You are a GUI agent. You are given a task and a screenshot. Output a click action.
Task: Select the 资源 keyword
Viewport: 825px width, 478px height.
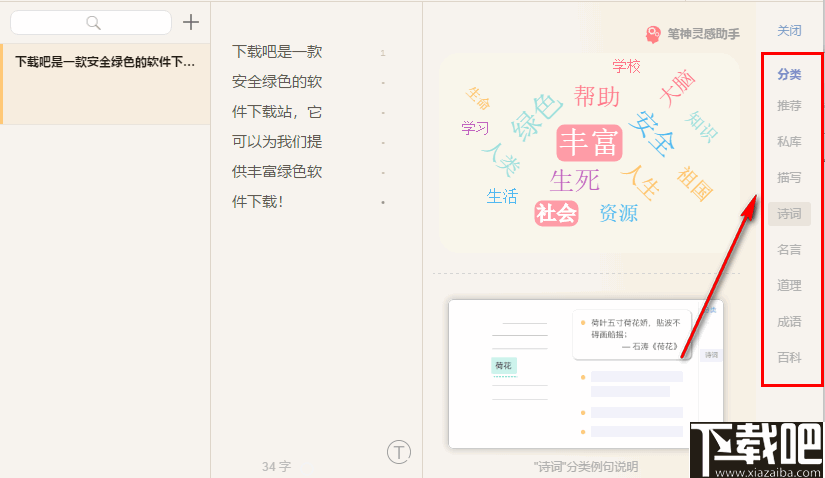619,213
